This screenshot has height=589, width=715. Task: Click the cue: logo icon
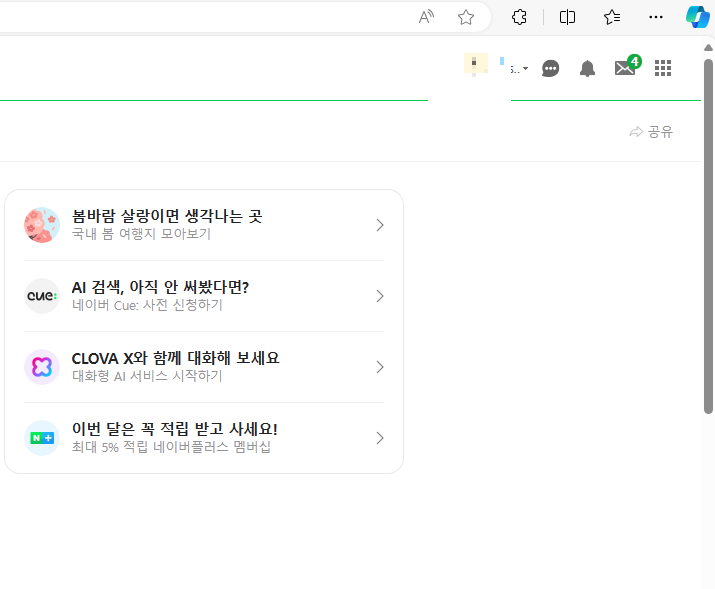[42, 296]
